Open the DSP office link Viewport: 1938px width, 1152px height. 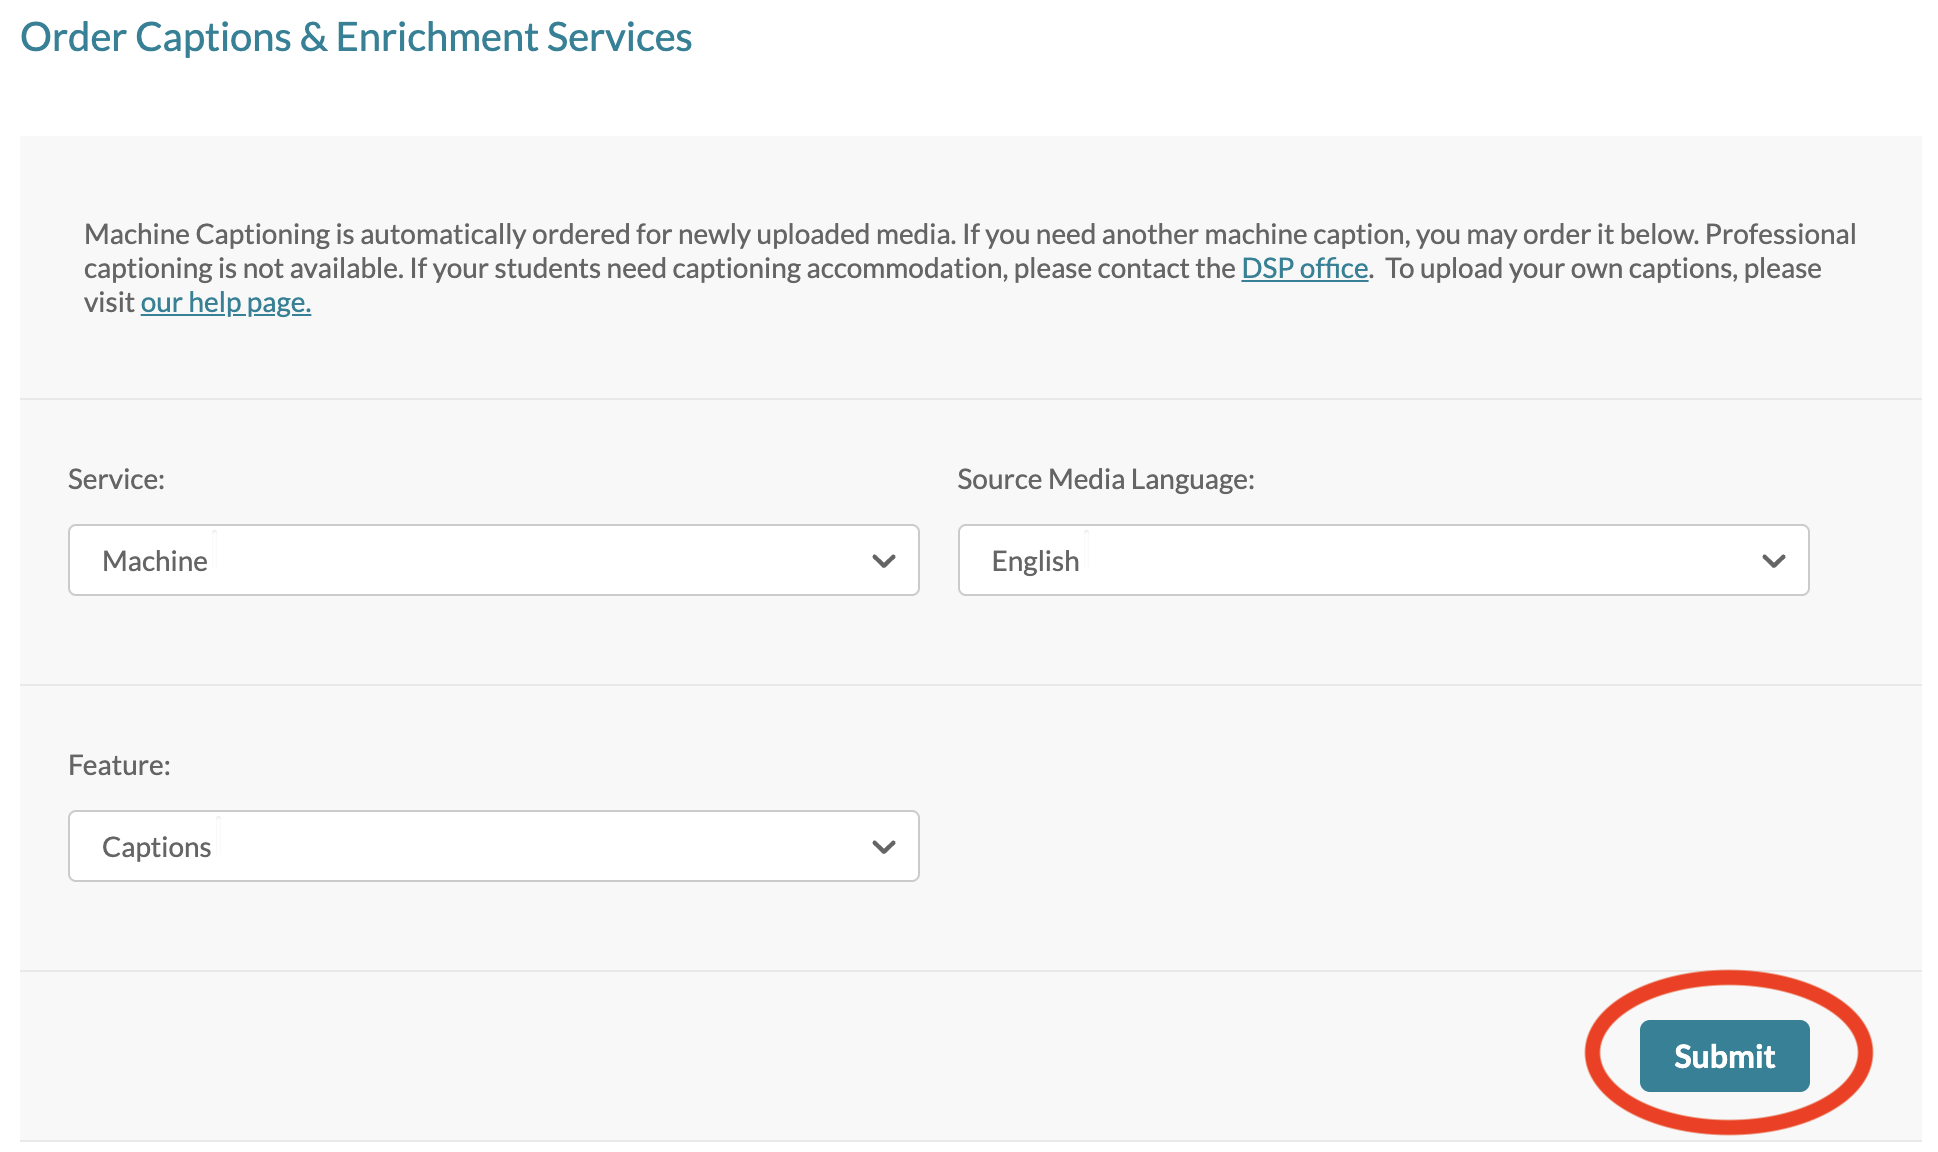[1303, 268]
